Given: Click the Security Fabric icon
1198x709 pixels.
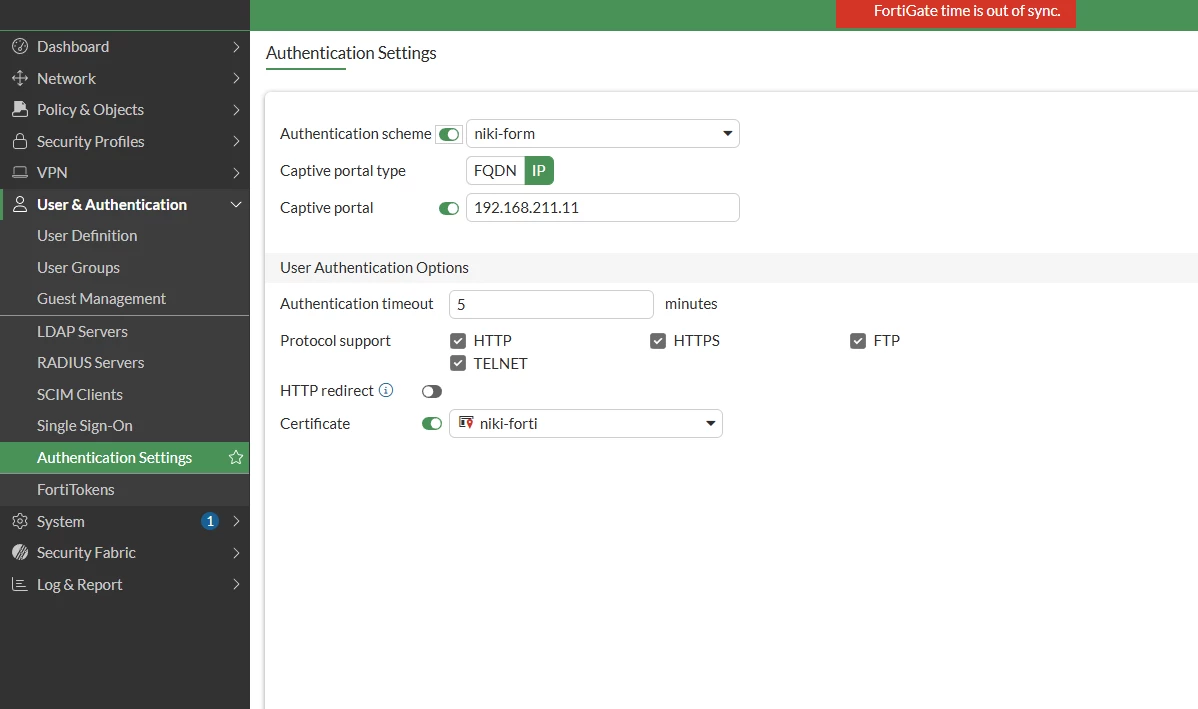Looking at the screenshot, I should 20,552.
